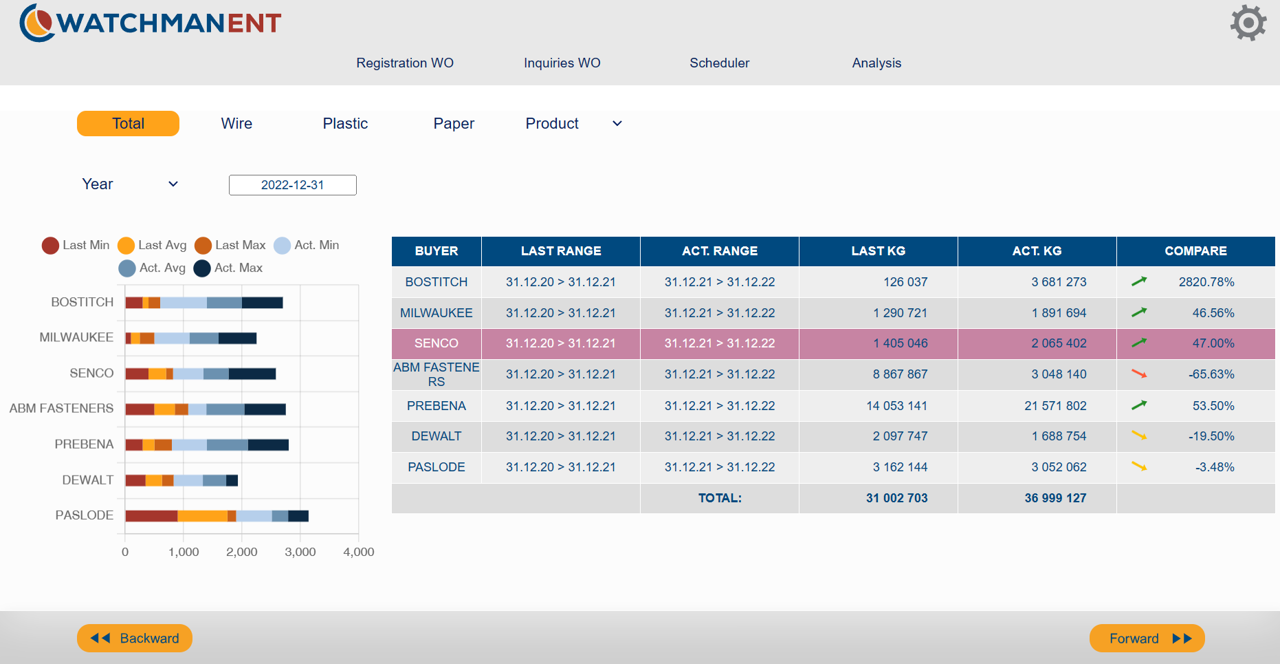Switch to the Plastic tab

tap(345, 124)
